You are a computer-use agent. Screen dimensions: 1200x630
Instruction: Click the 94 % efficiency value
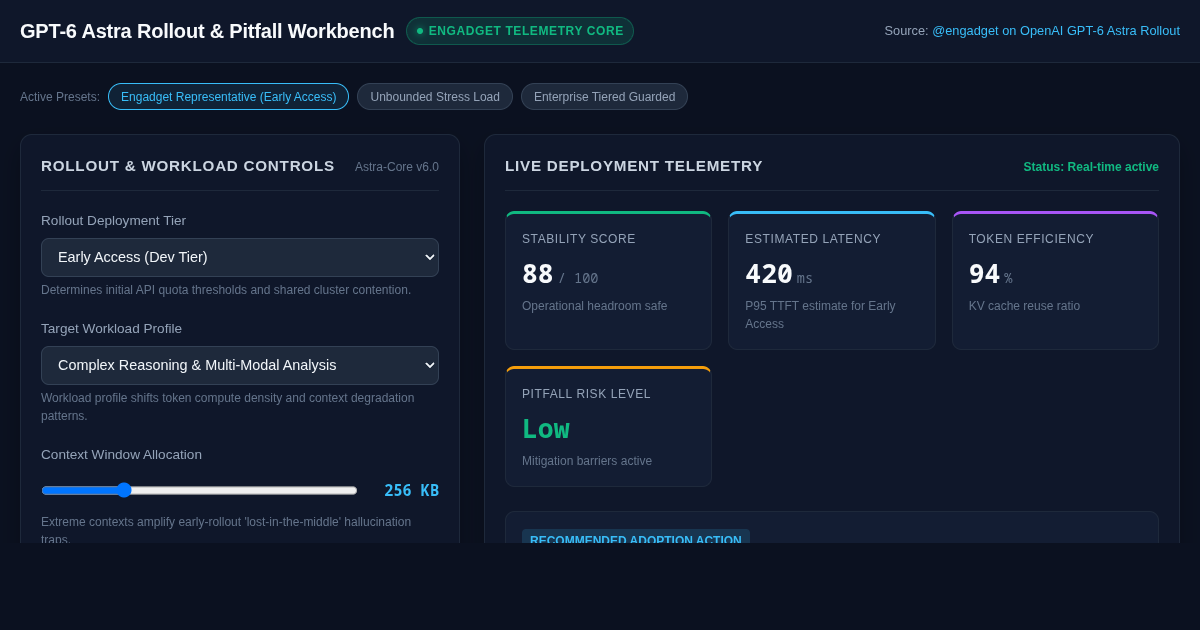pos(991,274)
